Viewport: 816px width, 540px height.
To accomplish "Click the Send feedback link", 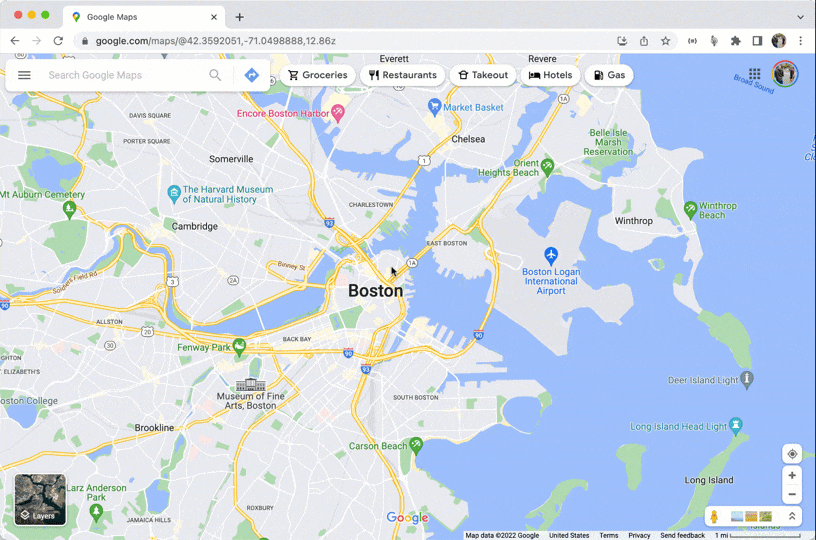I will coord(682,535).
